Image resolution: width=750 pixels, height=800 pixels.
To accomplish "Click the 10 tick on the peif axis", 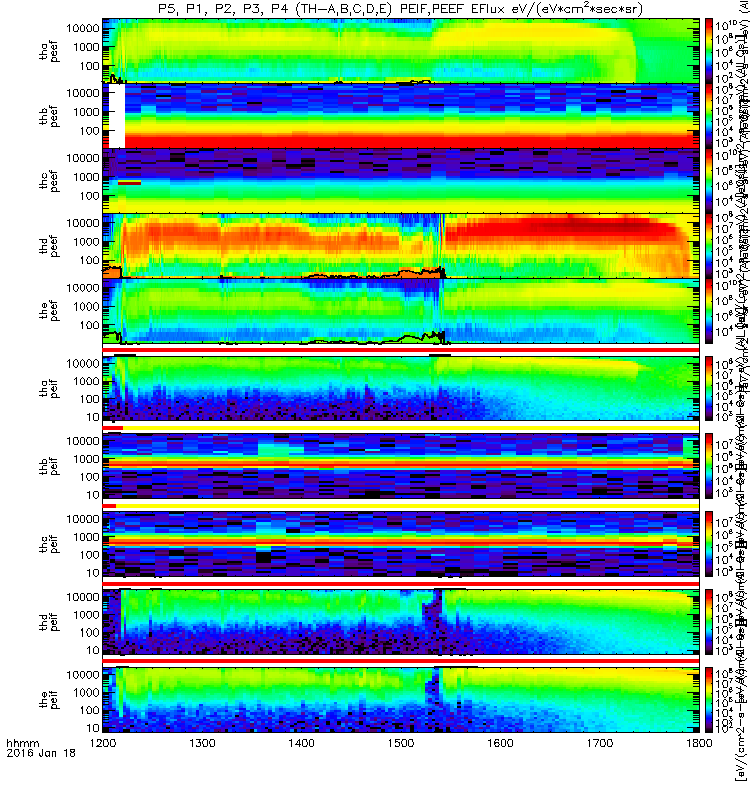I will [x=93, y=728].
